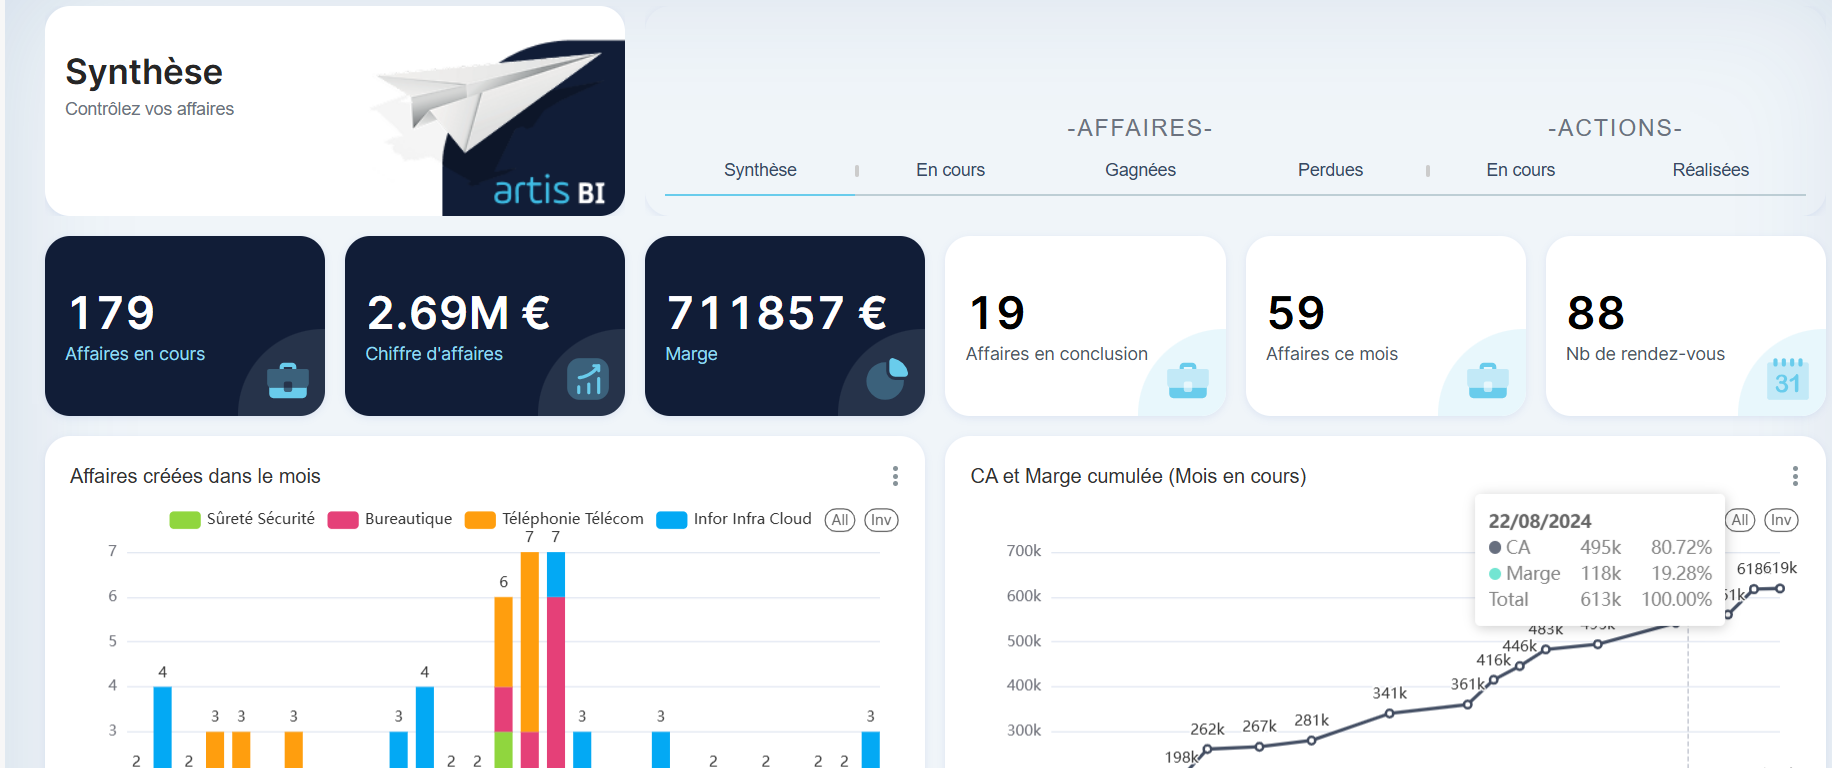The height and width of the screenshot is (768, 1832).
Task: Open the Gagnées tab
Action: click(1140, 170)
